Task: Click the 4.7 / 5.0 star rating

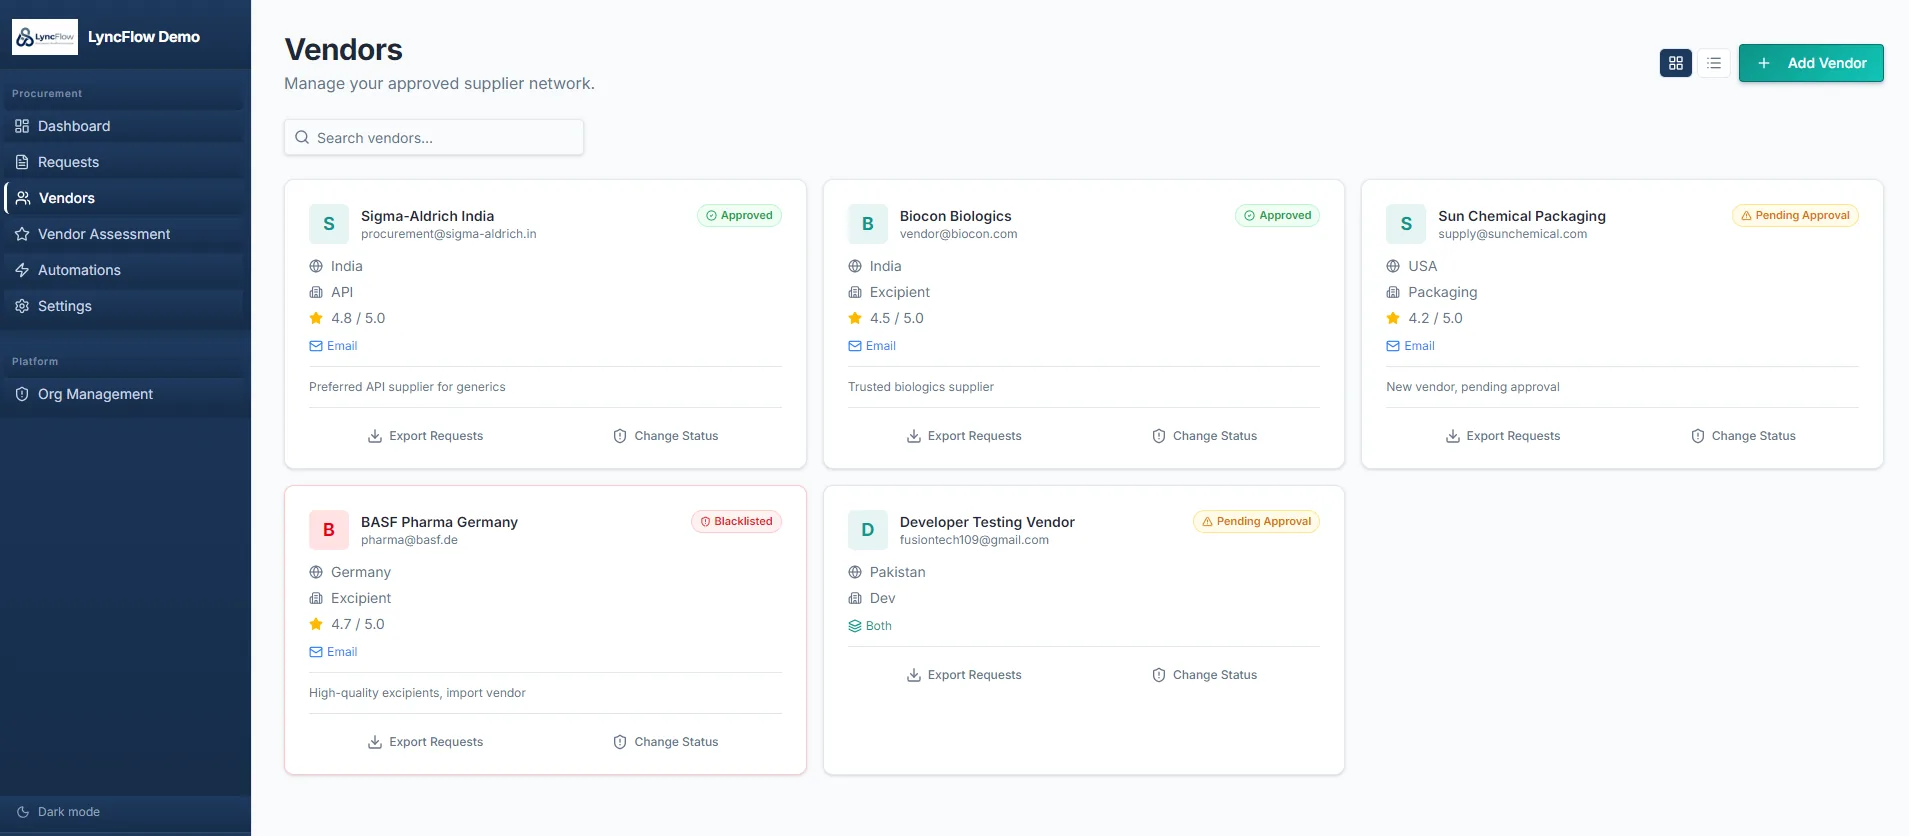Action: [x=347, y=624]
